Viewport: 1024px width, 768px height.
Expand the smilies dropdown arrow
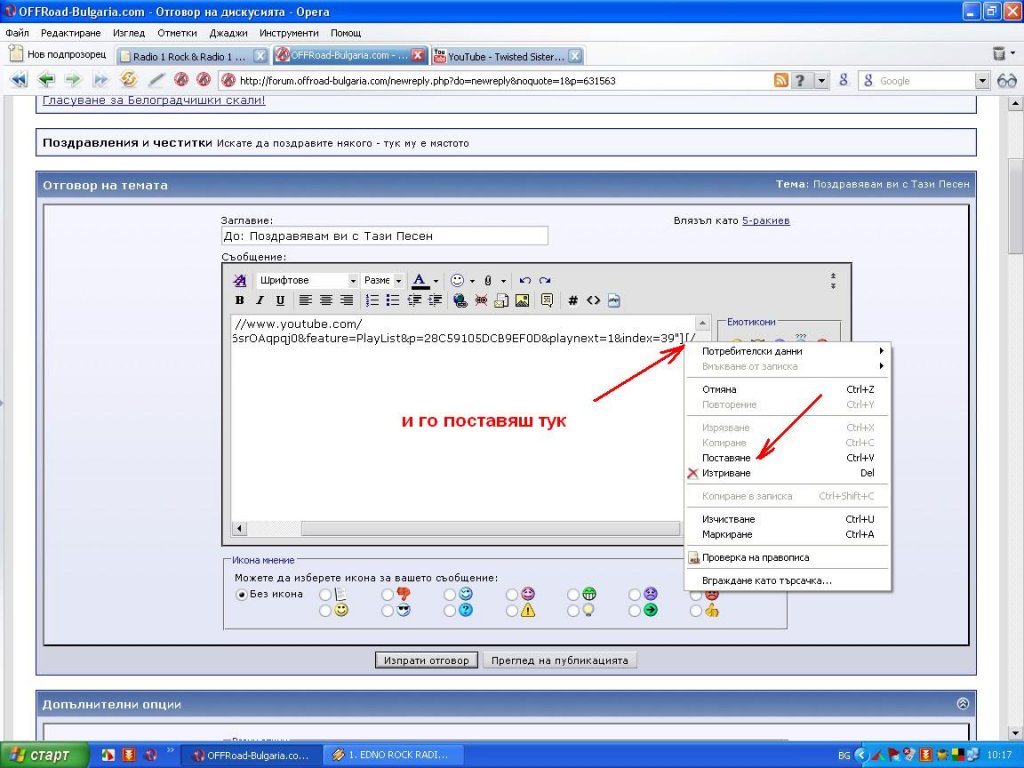(x=472, y=281)
